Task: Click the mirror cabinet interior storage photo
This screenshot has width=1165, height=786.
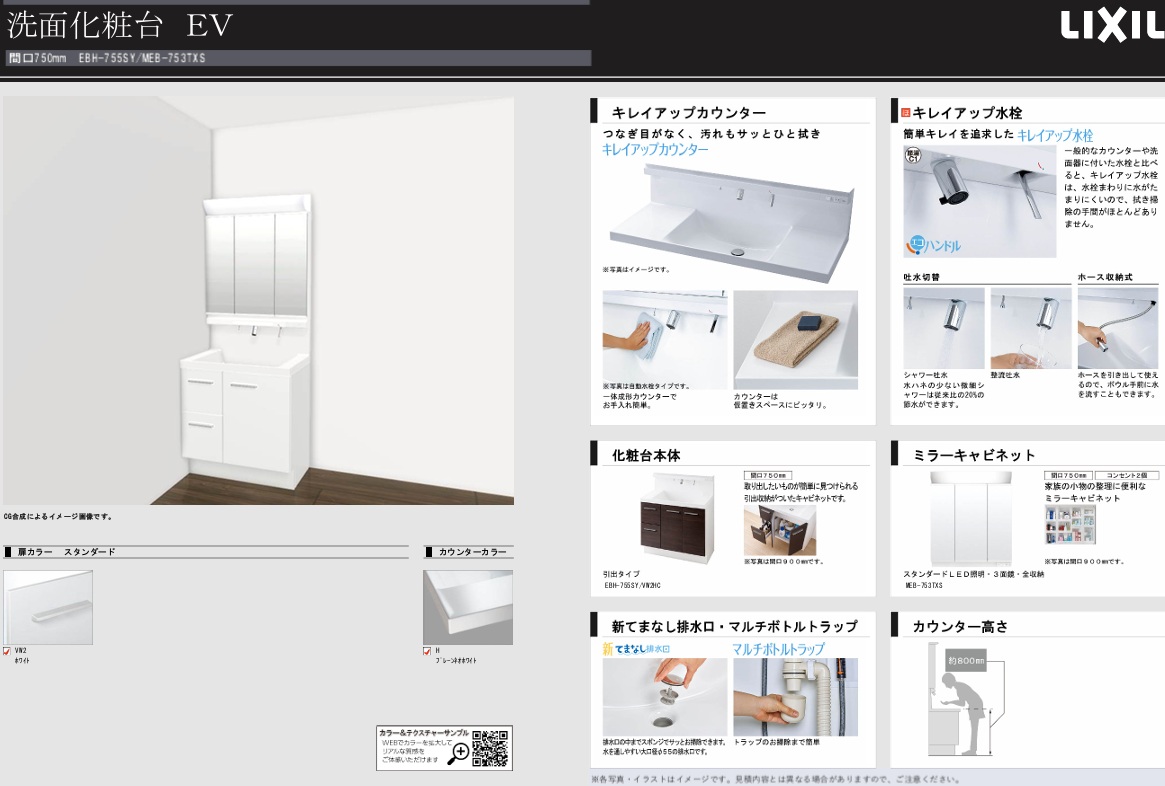Action: 1070,524
